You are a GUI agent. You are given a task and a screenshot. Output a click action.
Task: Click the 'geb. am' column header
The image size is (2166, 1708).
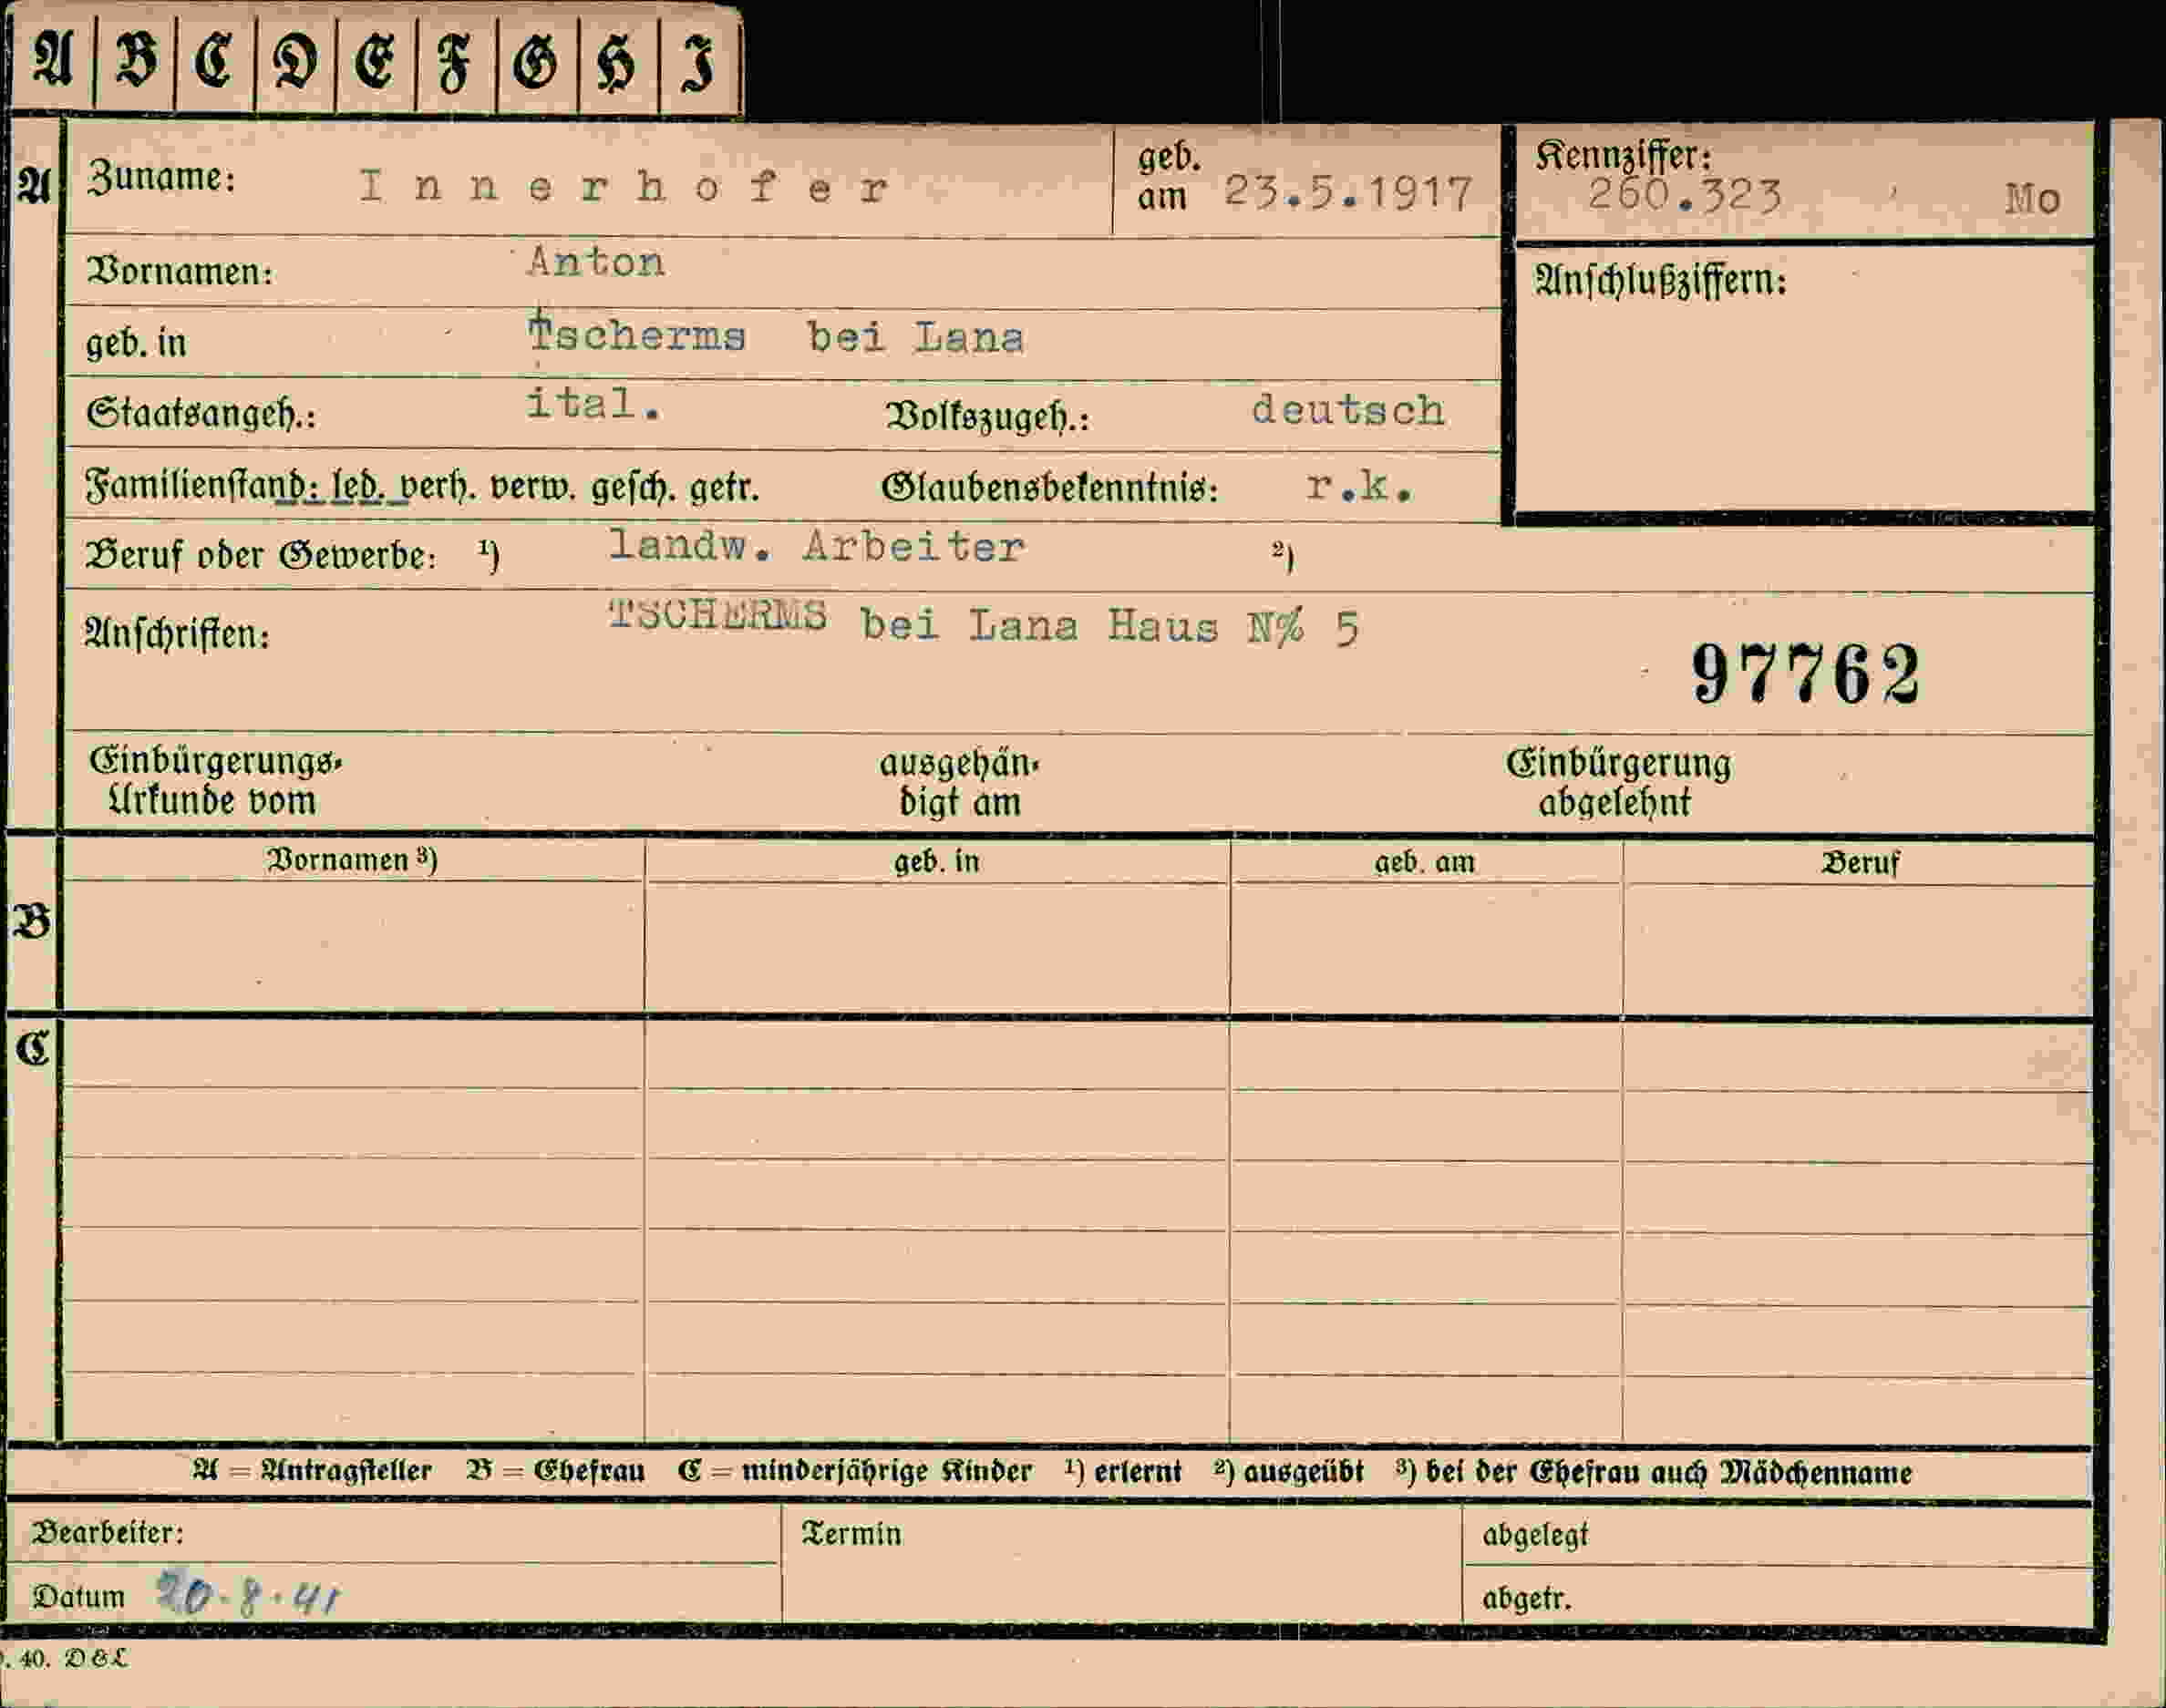tap(1425, 862)
